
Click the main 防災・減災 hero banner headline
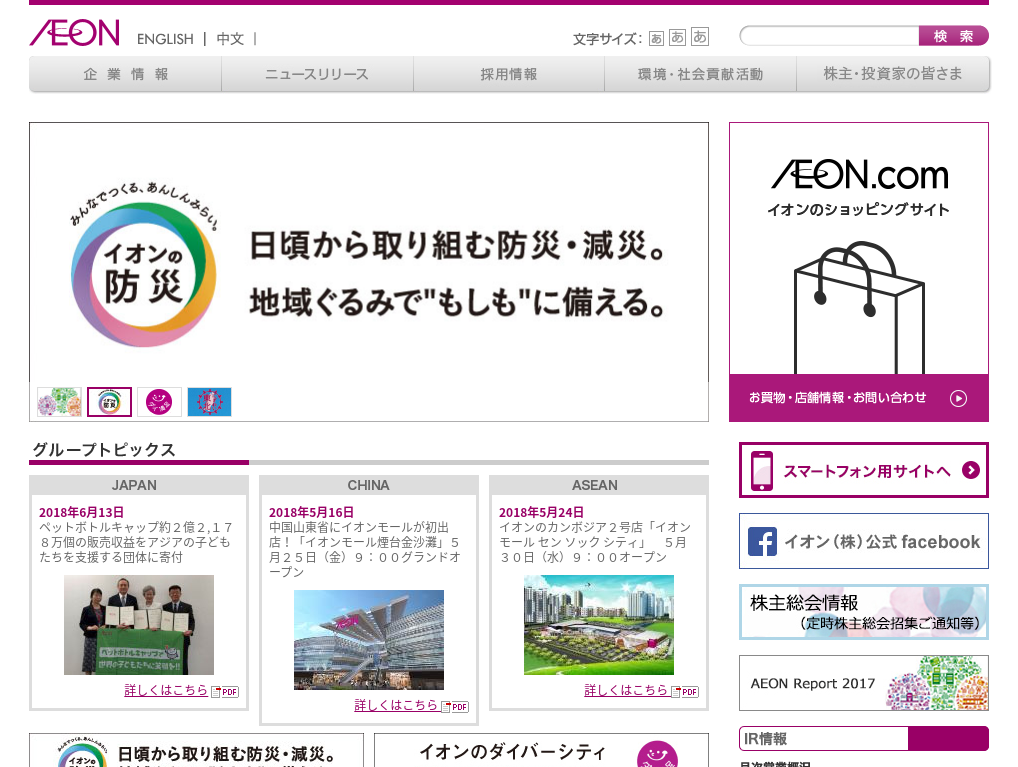click(458, 274)
